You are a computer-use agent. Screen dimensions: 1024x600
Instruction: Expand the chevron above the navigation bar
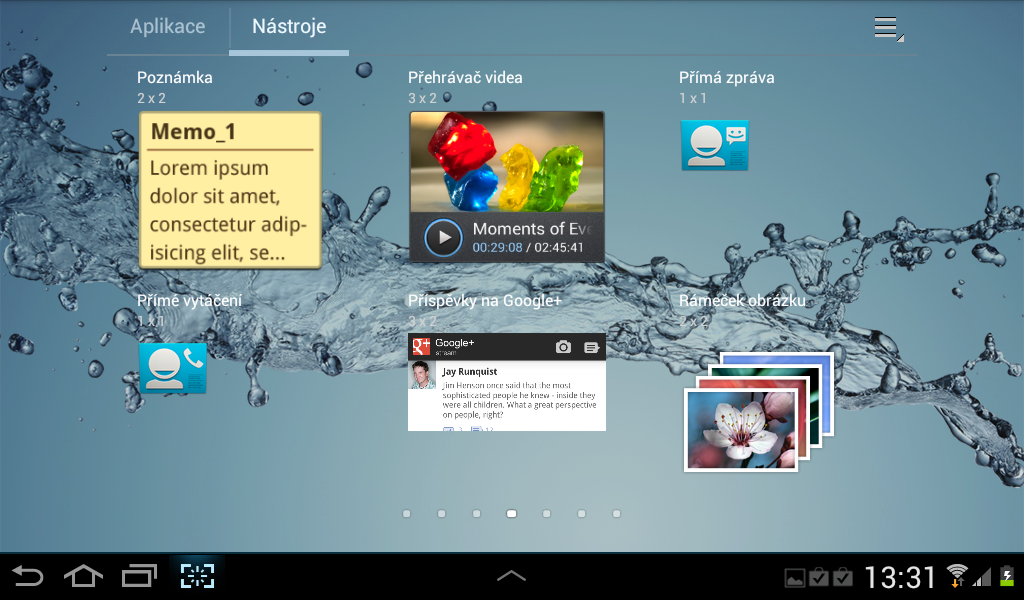(511, 576)
